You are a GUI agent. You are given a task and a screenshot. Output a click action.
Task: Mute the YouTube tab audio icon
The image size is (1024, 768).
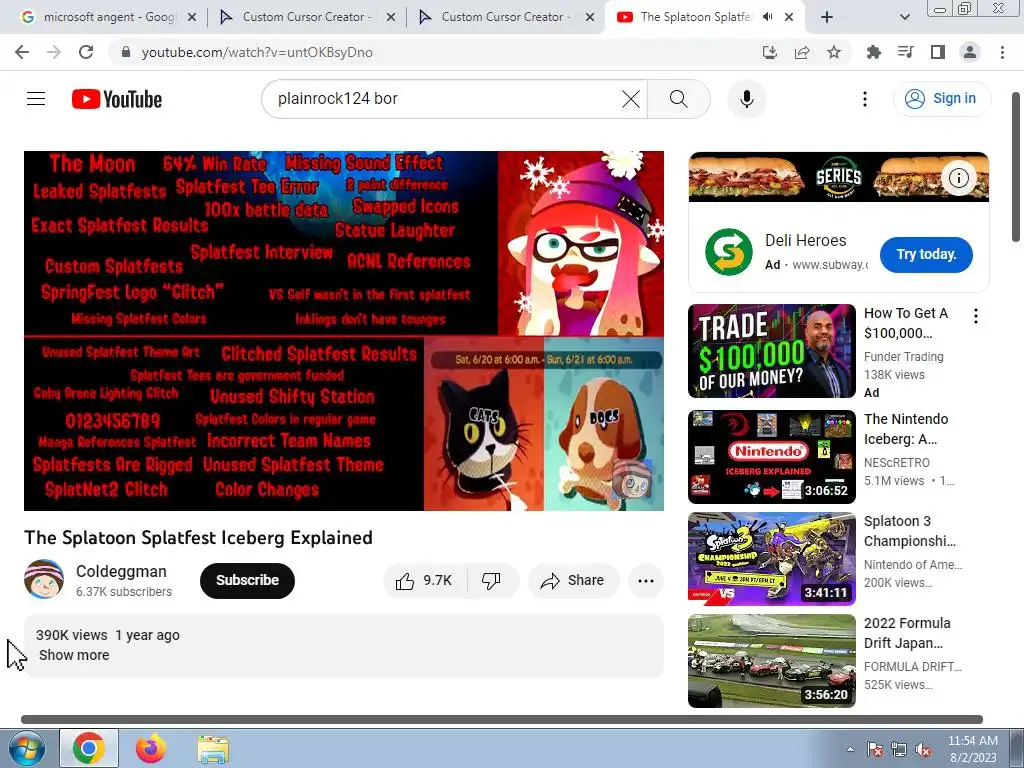pyautogui.click(x=768, y=17)
